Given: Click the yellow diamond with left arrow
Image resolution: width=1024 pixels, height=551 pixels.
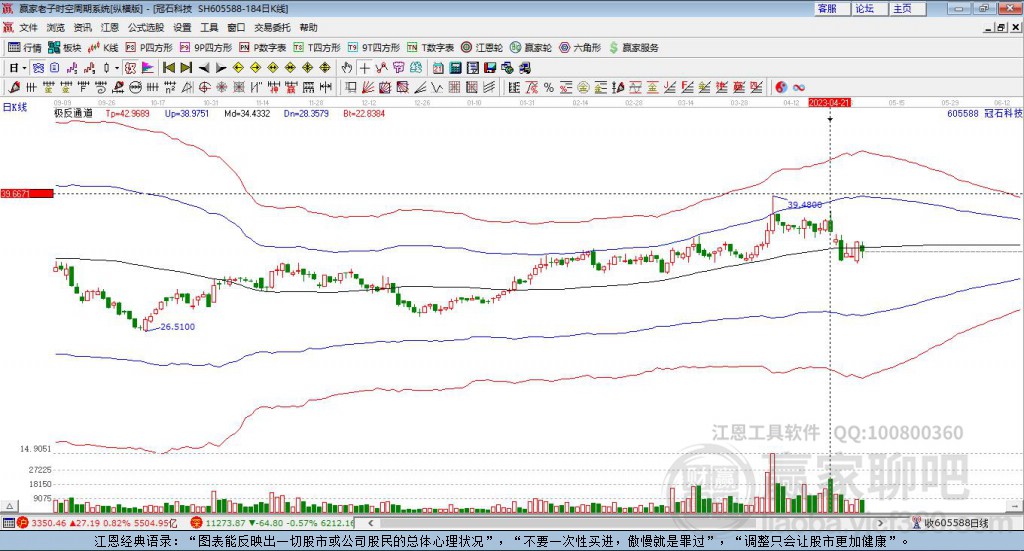Looking at the screenshot, I should pyautogui.click(x=238, y=68).
